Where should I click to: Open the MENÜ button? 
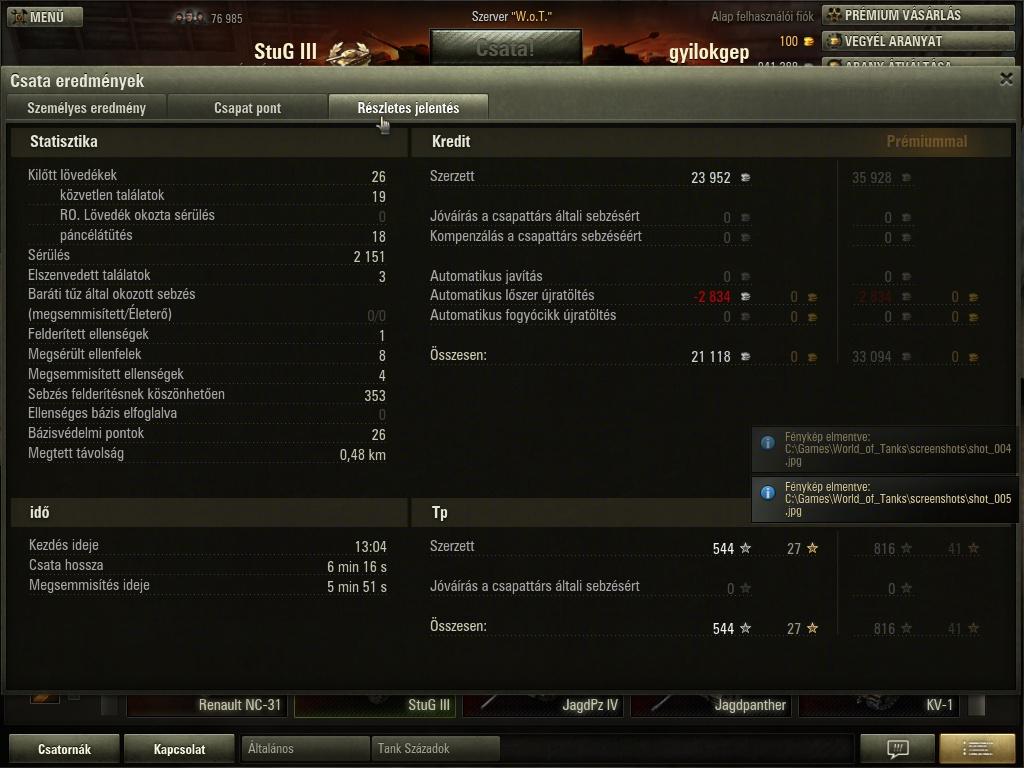pos(44,16)
